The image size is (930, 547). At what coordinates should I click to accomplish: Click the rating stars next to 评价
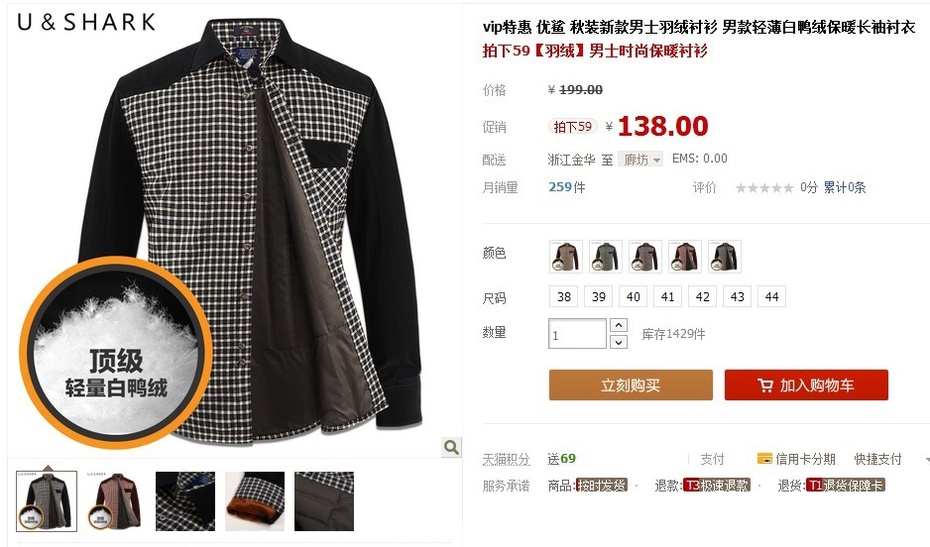point(765,188)
